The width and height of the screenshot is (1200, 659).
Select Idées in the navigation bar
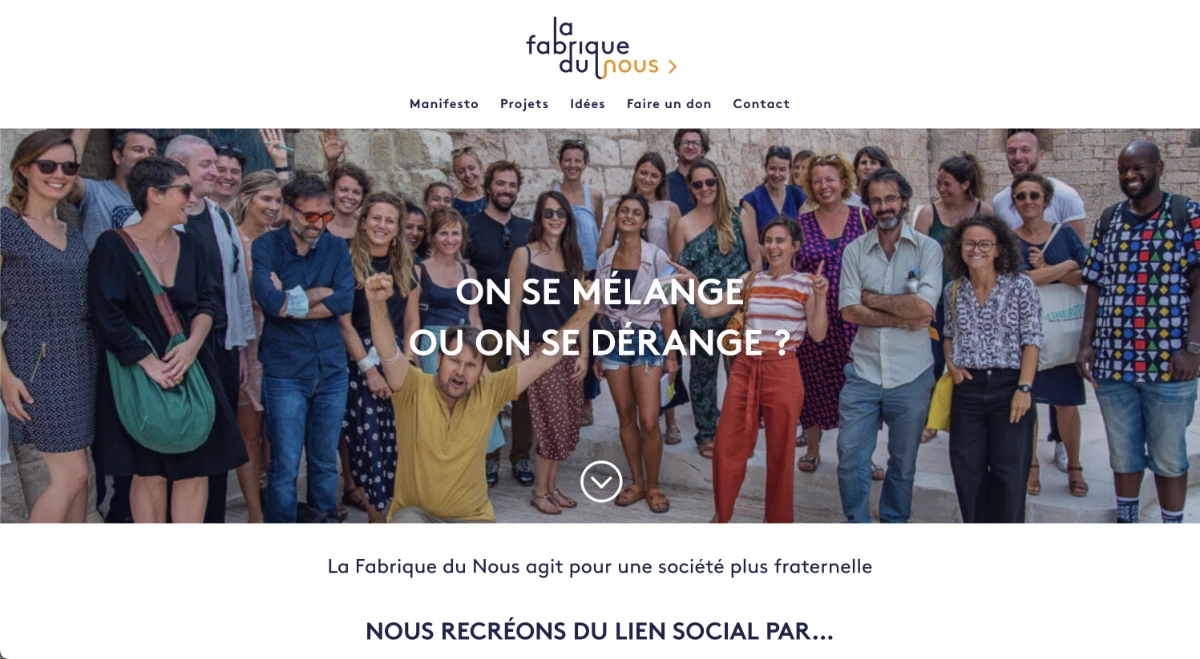587,104
